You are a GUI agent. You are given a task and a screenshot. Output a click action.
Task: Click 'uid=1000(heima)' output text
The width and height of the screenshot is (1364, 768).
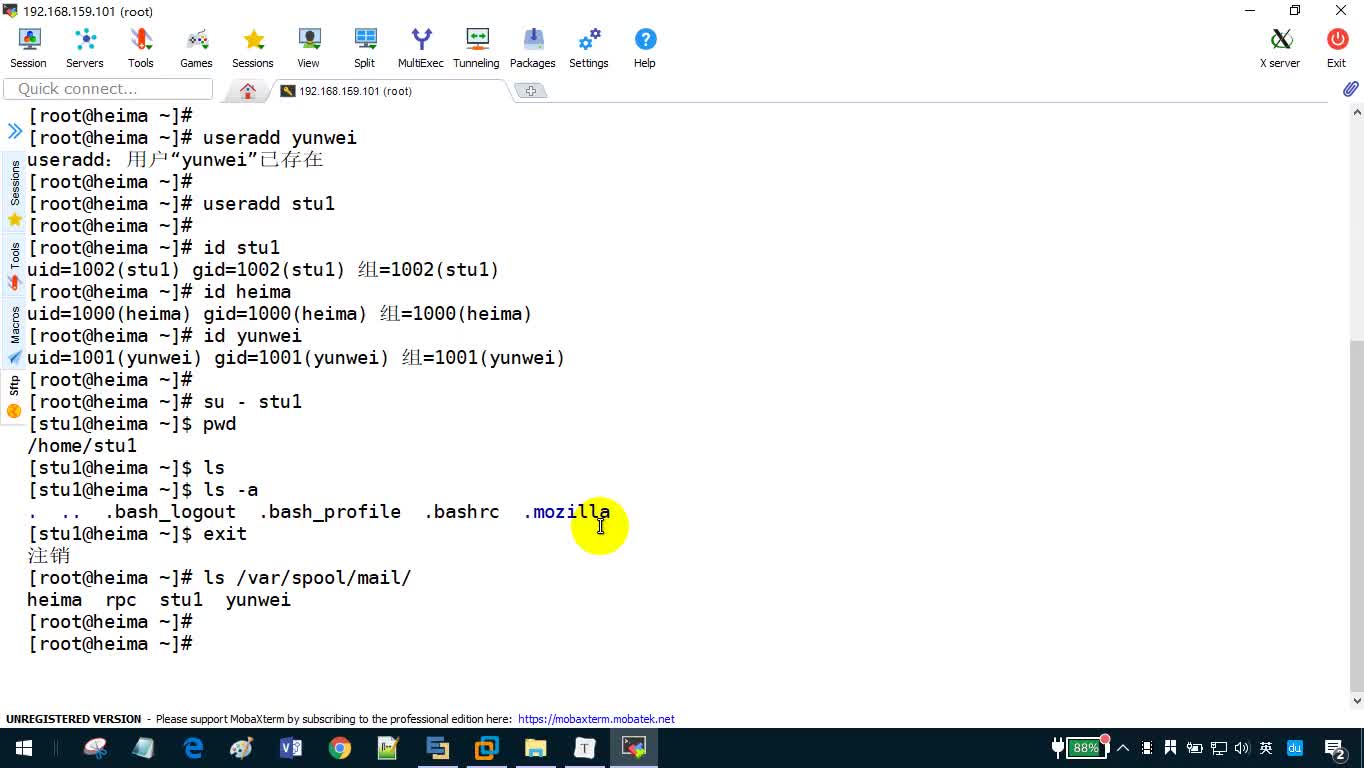[x=109, y=314]
